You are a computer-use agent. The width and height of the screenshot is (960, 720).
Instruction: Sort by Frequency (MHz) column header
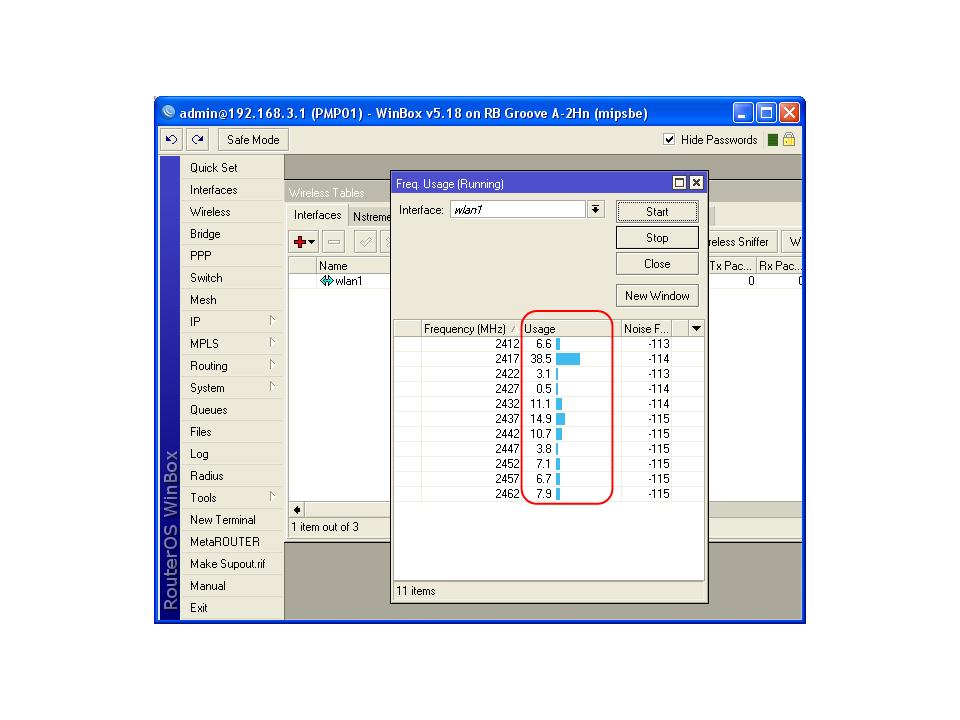point(470,329)
